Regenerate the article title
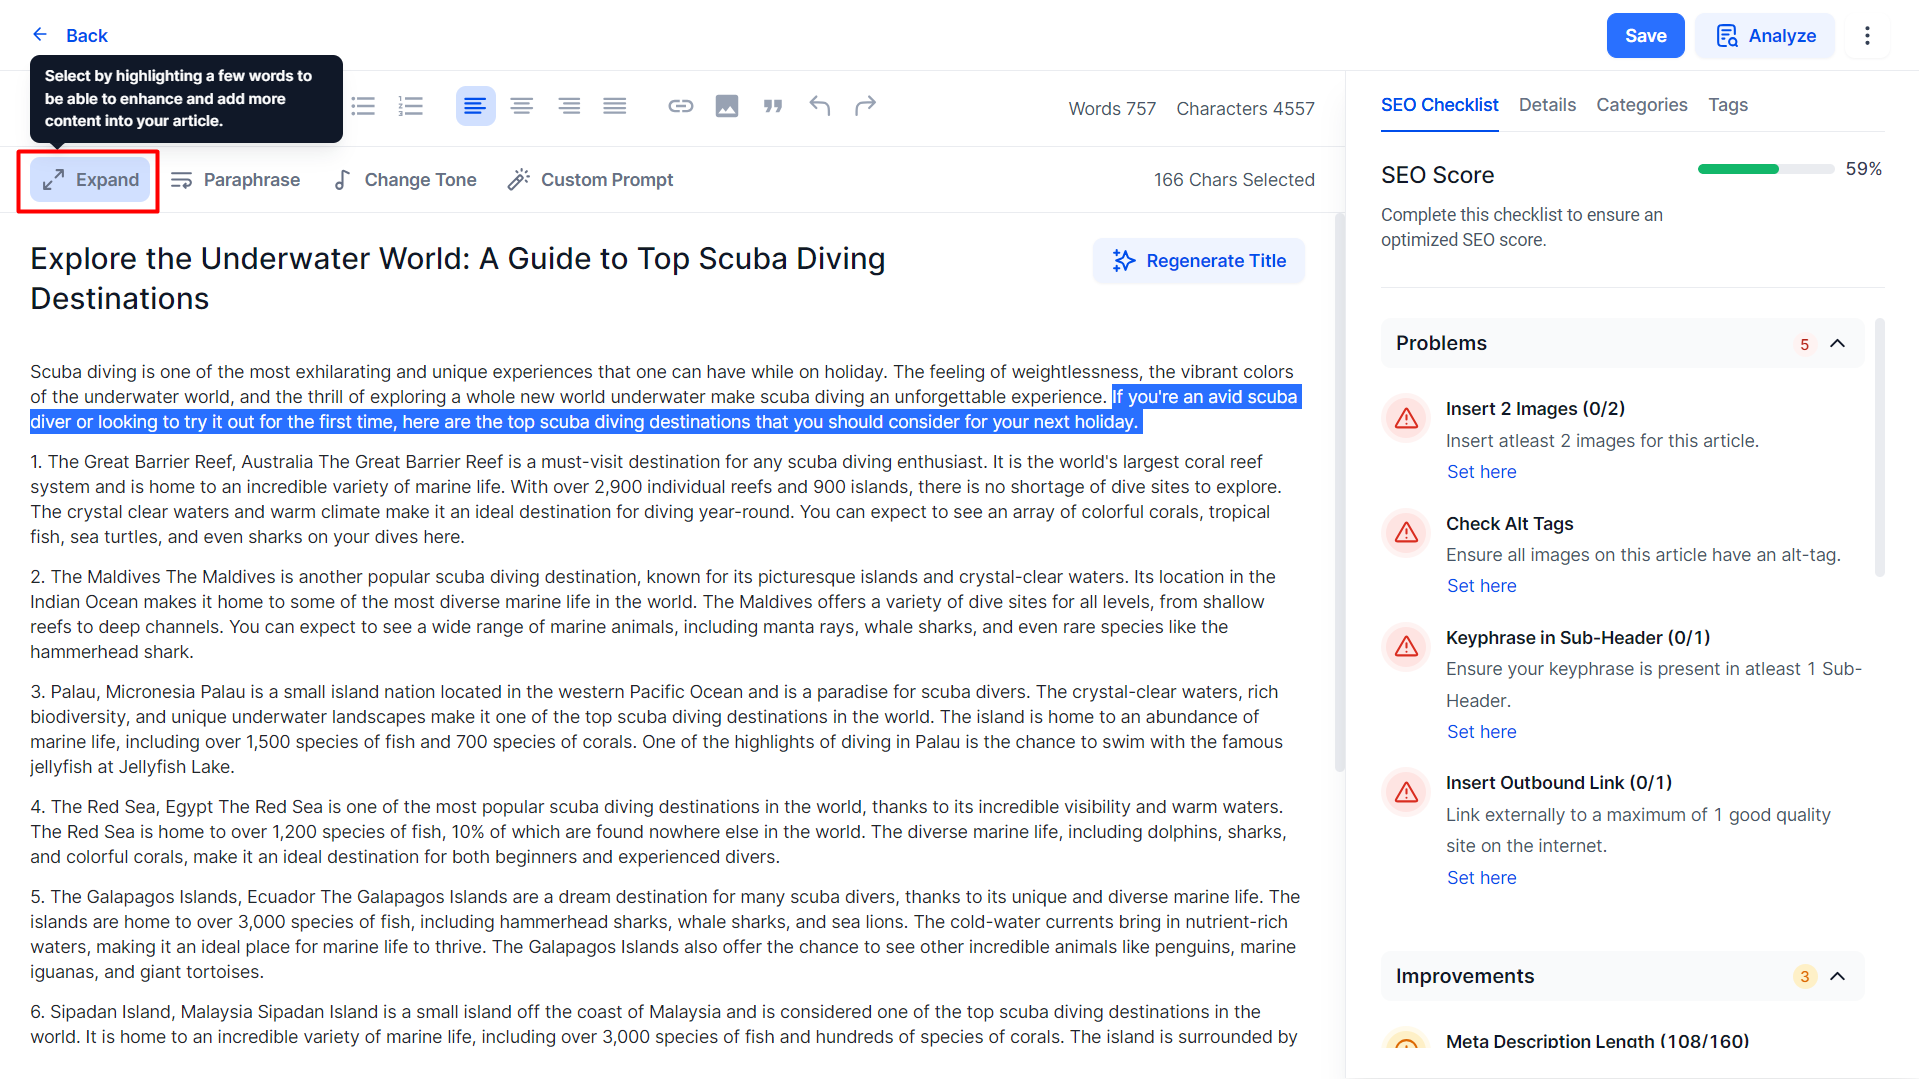The image size is (1919, 1079). pyautogui.click(x=1199, y=261)
